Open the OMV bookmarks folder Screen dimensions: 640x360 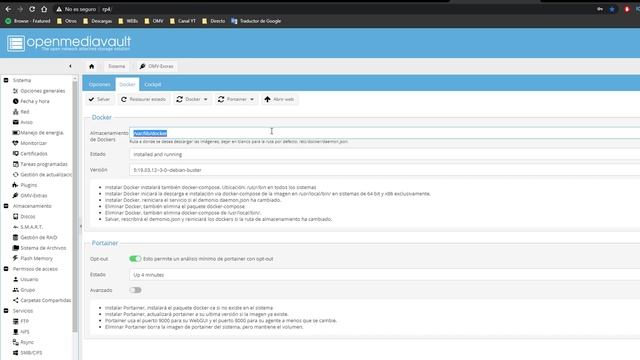point(154,21)
